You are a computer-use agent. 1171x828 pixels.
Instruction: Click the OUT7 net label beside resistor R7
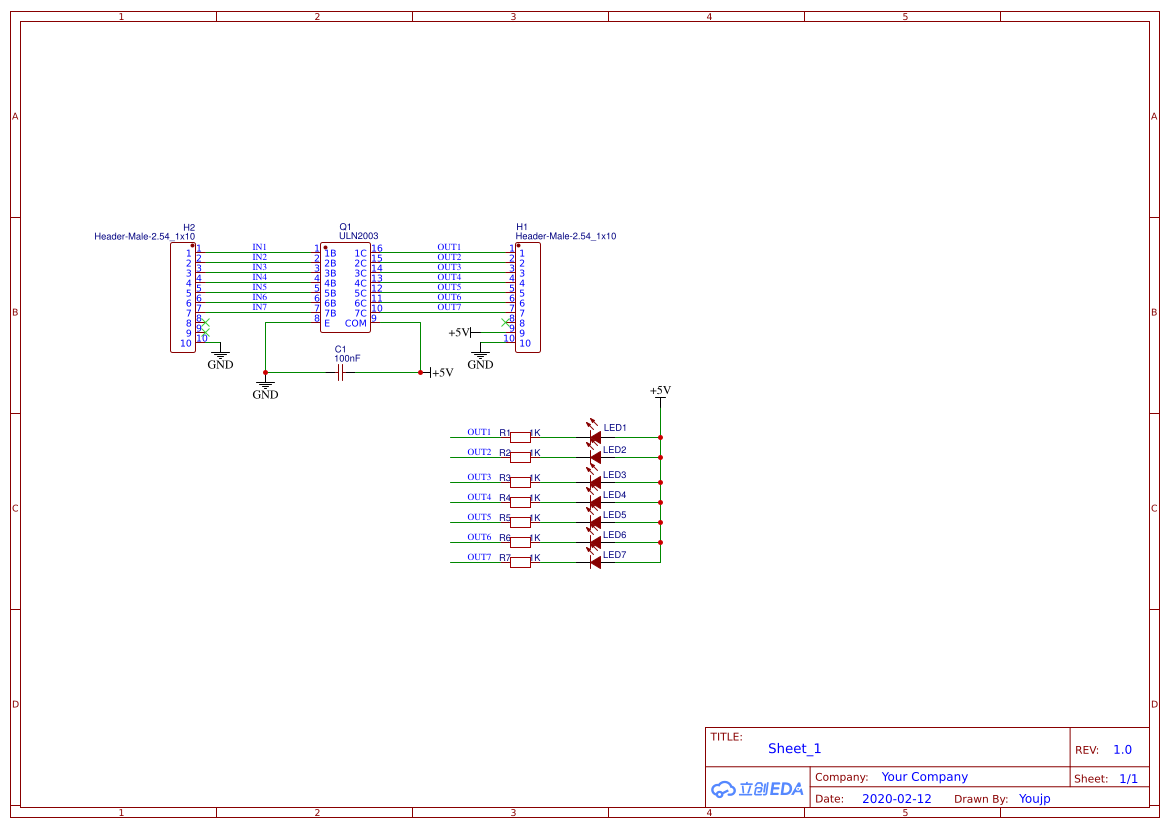click(x=479, y=557)
